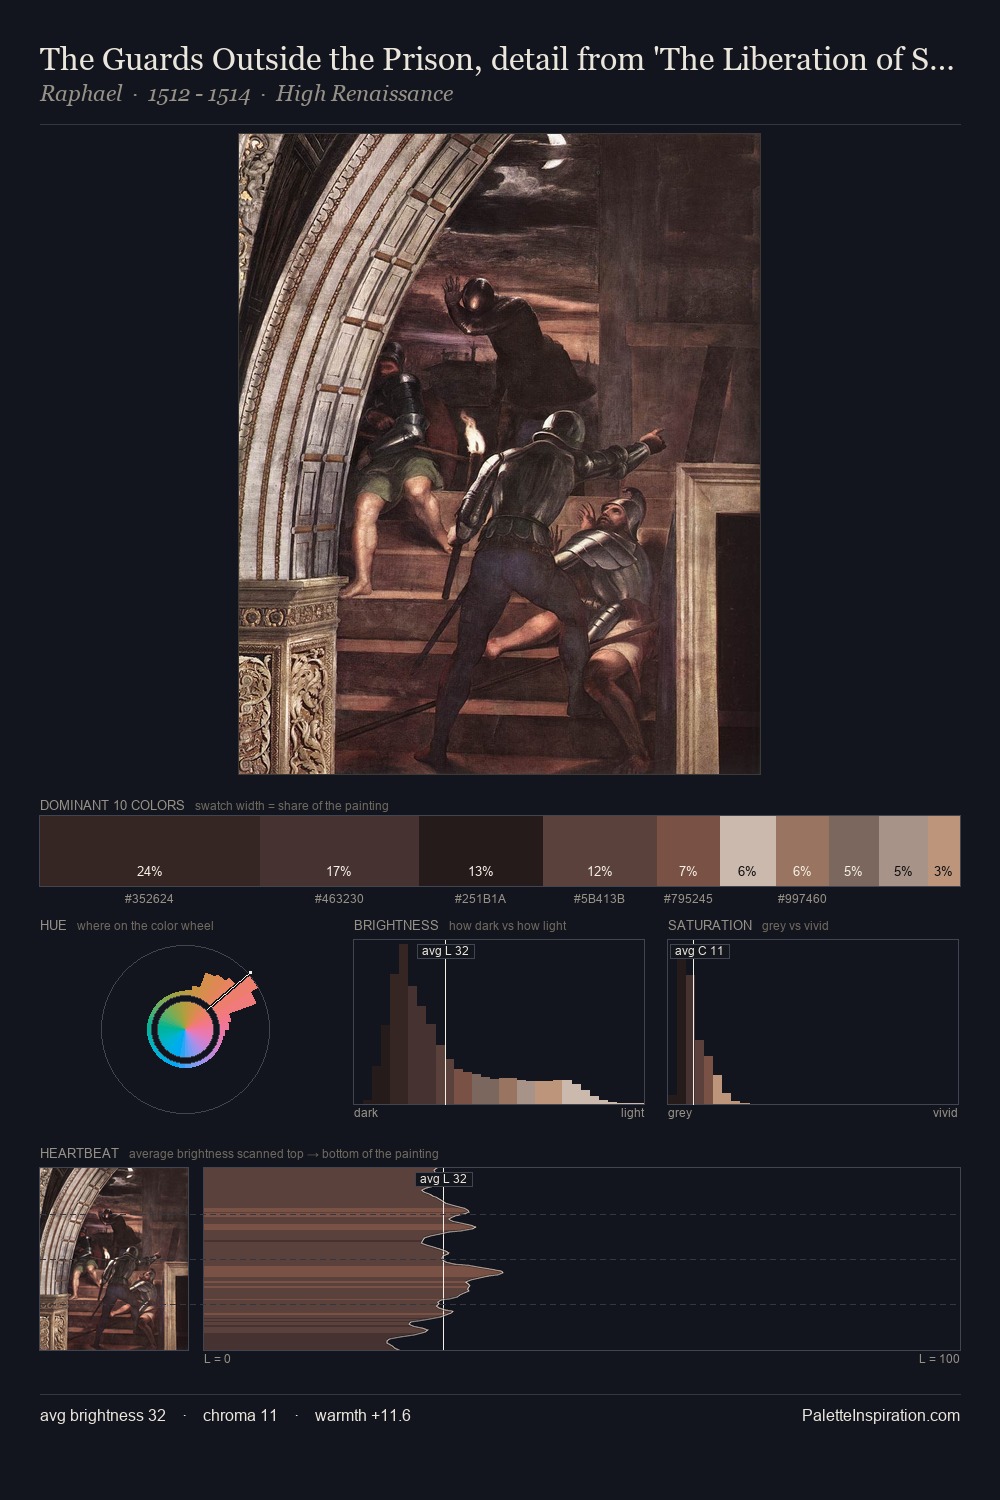Click the 'vivid' axis label
Screen dimensions: 1000x1500
(x=945, y=1113)
